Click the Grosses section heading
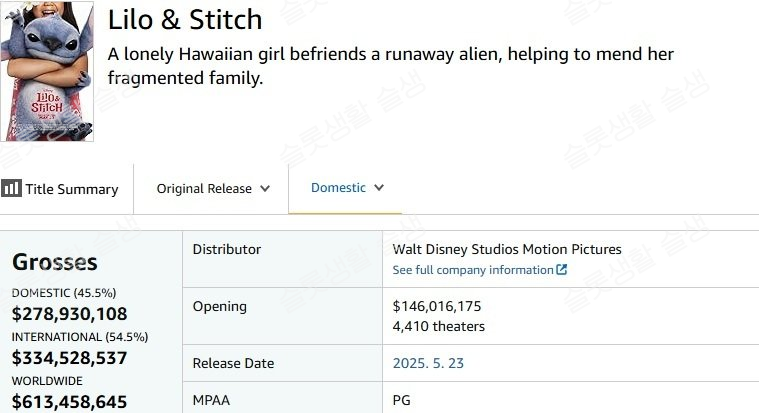 pos(55,262)
